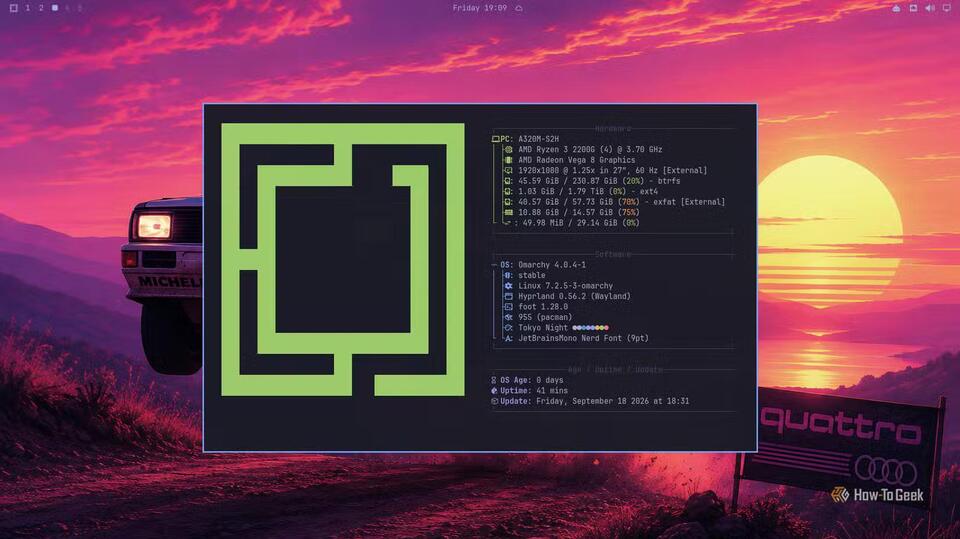Click 'AMD Radeon Vega 8 Graphics' text
Viewport: 960px width, 539px height.
click(577, 160)
